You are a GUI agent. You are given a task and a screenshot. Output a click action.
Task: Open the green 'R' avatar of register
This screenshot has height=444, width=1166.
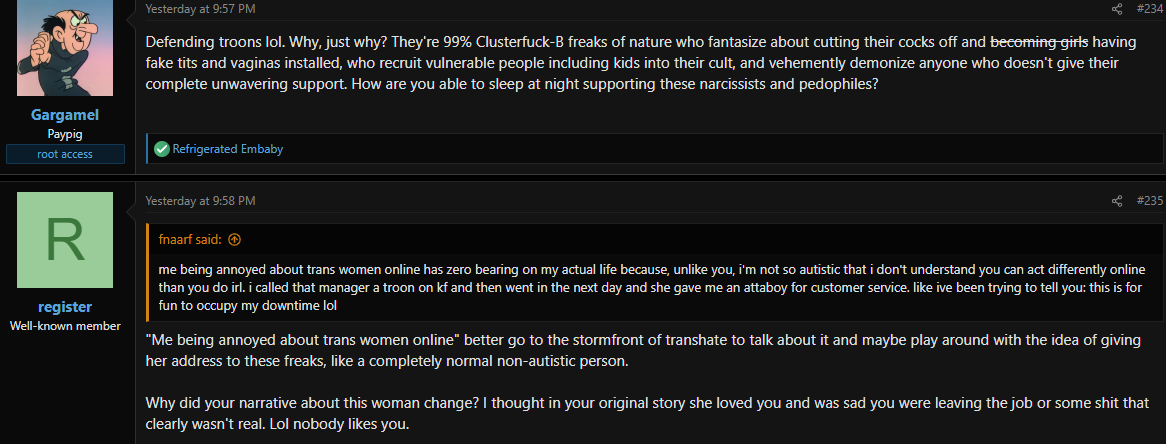[65, 240]
